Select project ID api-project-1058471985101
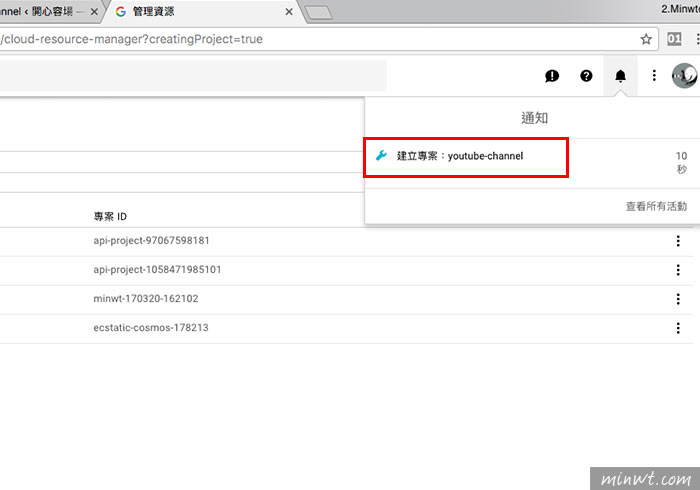This screenshot has height=490, width=700. (x=157, y=270)
